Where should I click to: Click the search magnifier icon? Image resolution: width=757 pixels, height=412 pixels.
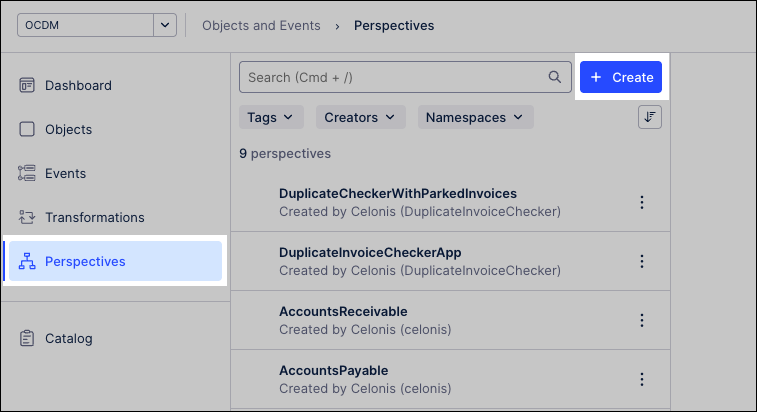point(555,77)
